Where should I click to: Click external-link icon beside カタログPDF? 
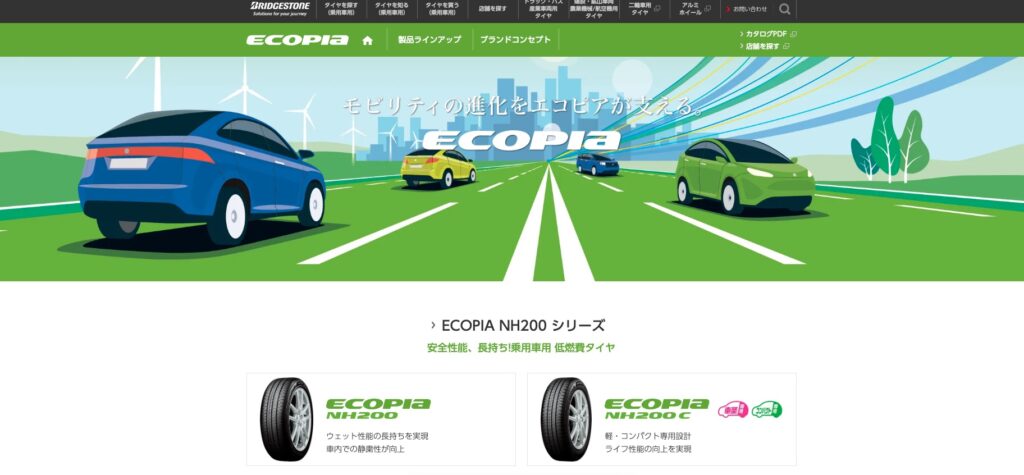point(793,34)
